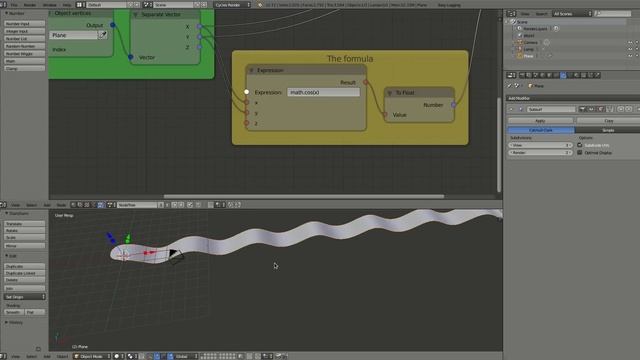
Task: Open the Cycles Render engine dropdown
Action: 233,5
